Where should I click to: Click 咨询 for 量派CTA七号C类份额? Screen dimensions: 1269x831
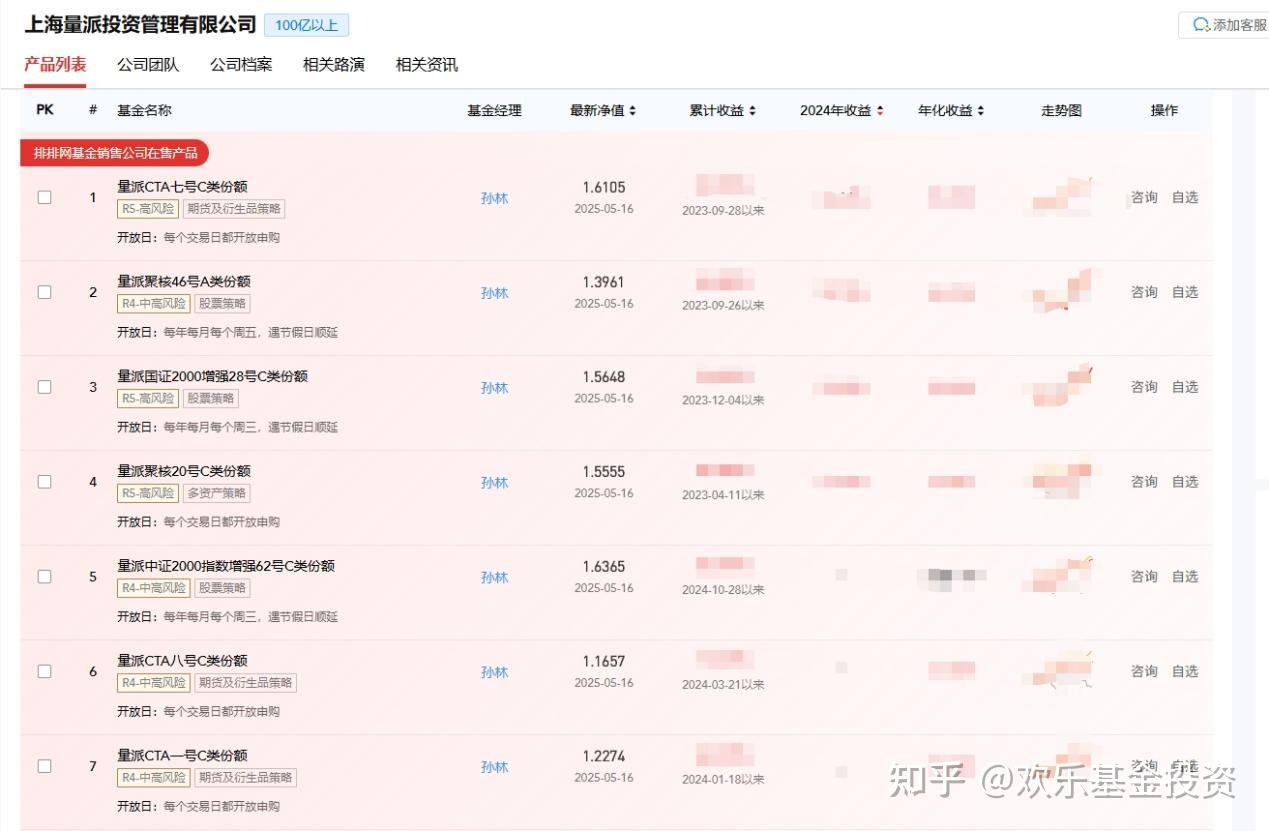pyautogui.click(x=1143, y=197)
